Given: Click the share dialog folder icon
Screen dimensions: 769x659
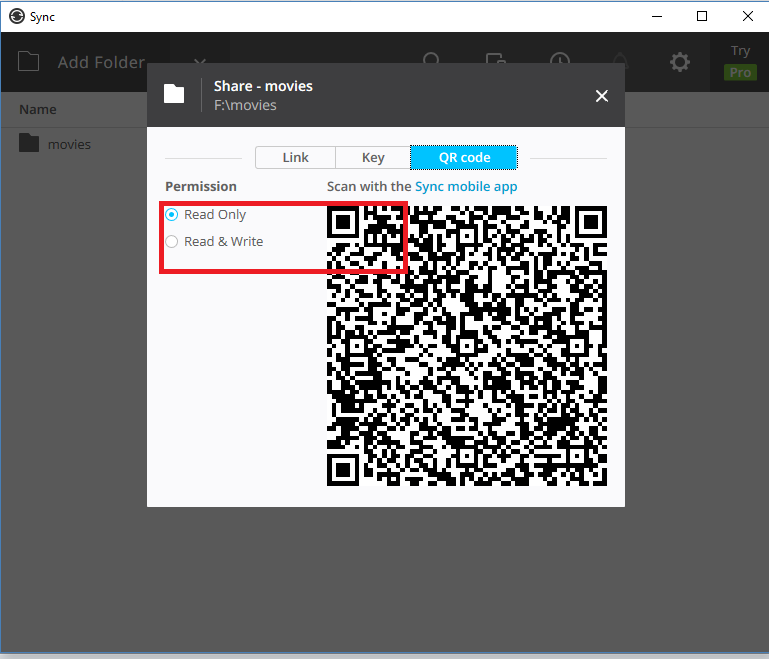Looking at the screenshot, I should pos(174,94).
